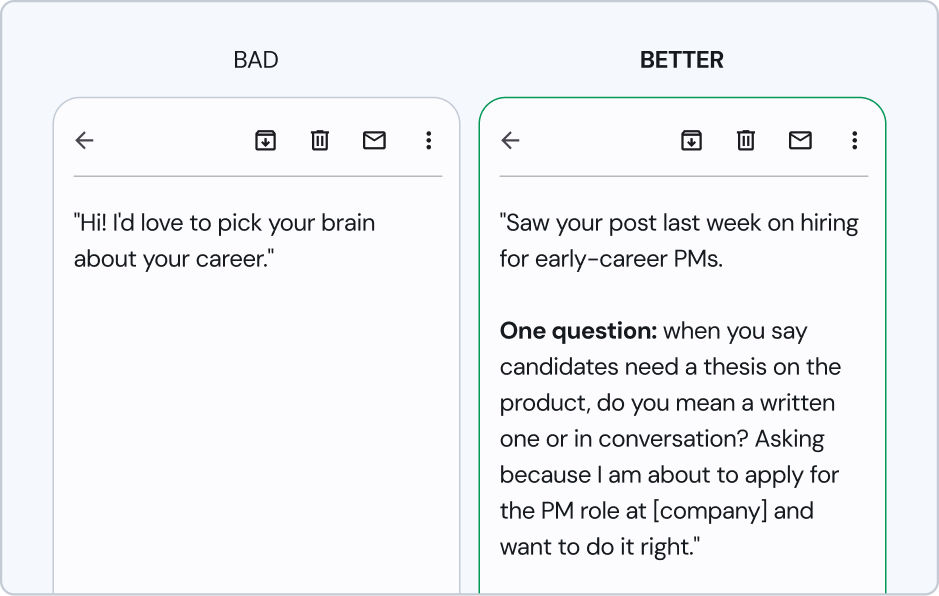Click trash icon in BETTER email panel
The height and width of the screenshot is (596, 939).
[x=746, y=140]
